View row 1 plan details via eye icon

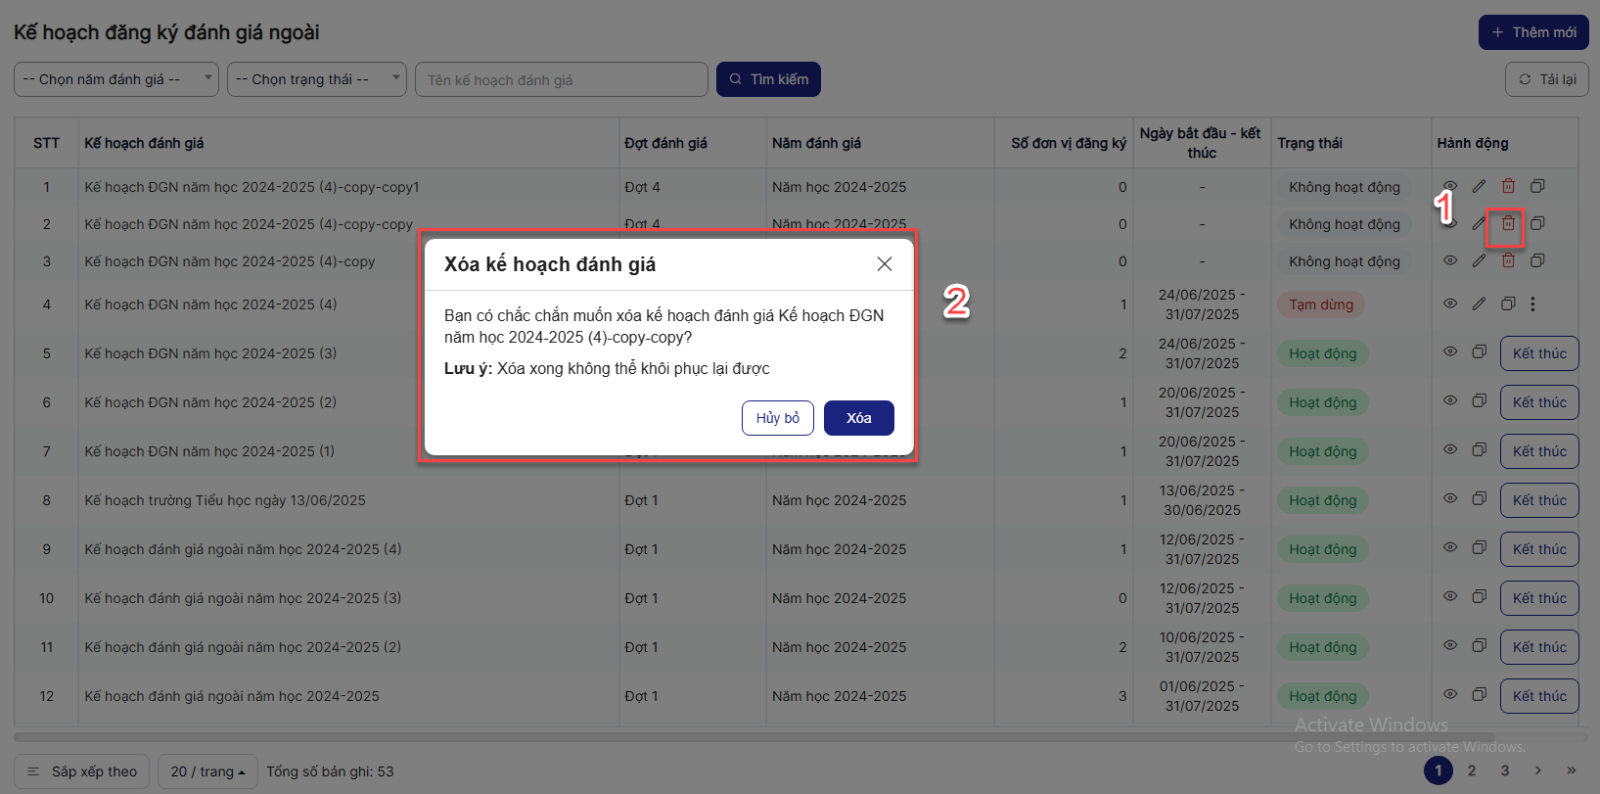point(1450,186)
